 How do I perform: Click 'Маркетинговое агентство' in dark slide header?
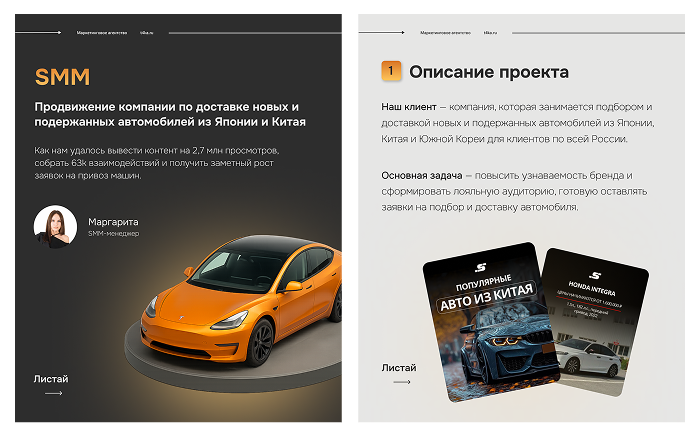102,33
